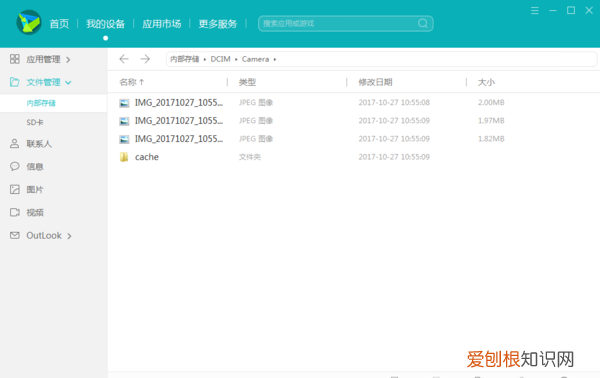This screenshot has height=378, width=600.
Task: Open the 更多服务 tab
Action: tap(218, 24)
